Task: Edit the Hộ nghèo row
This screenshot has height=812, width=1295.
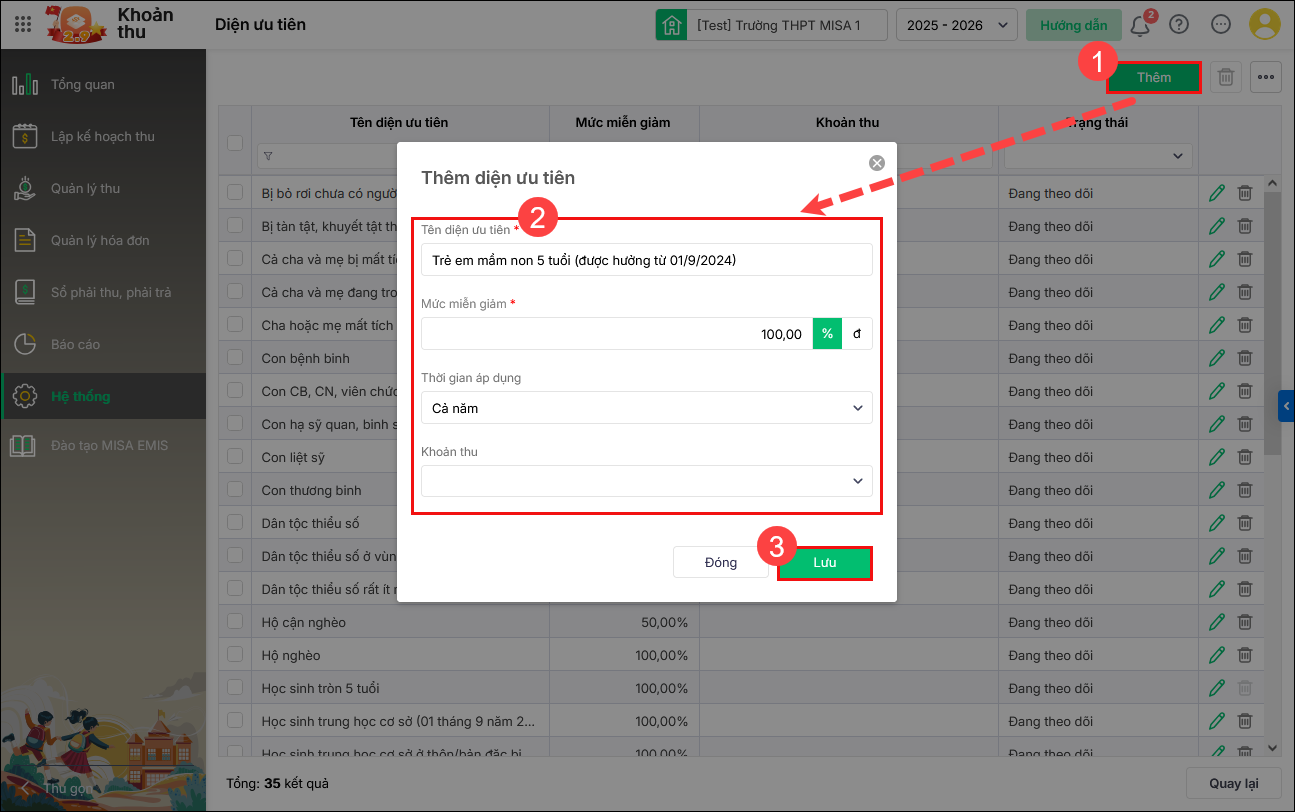Action: click(1217, 656)
